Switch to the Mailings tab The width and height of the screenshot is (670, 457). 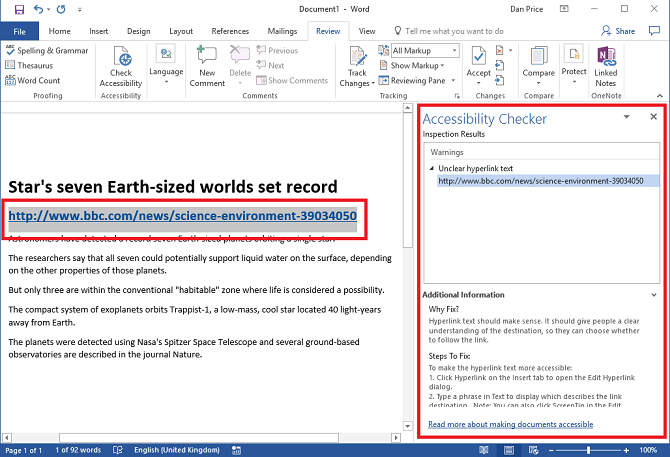(282, 31)
